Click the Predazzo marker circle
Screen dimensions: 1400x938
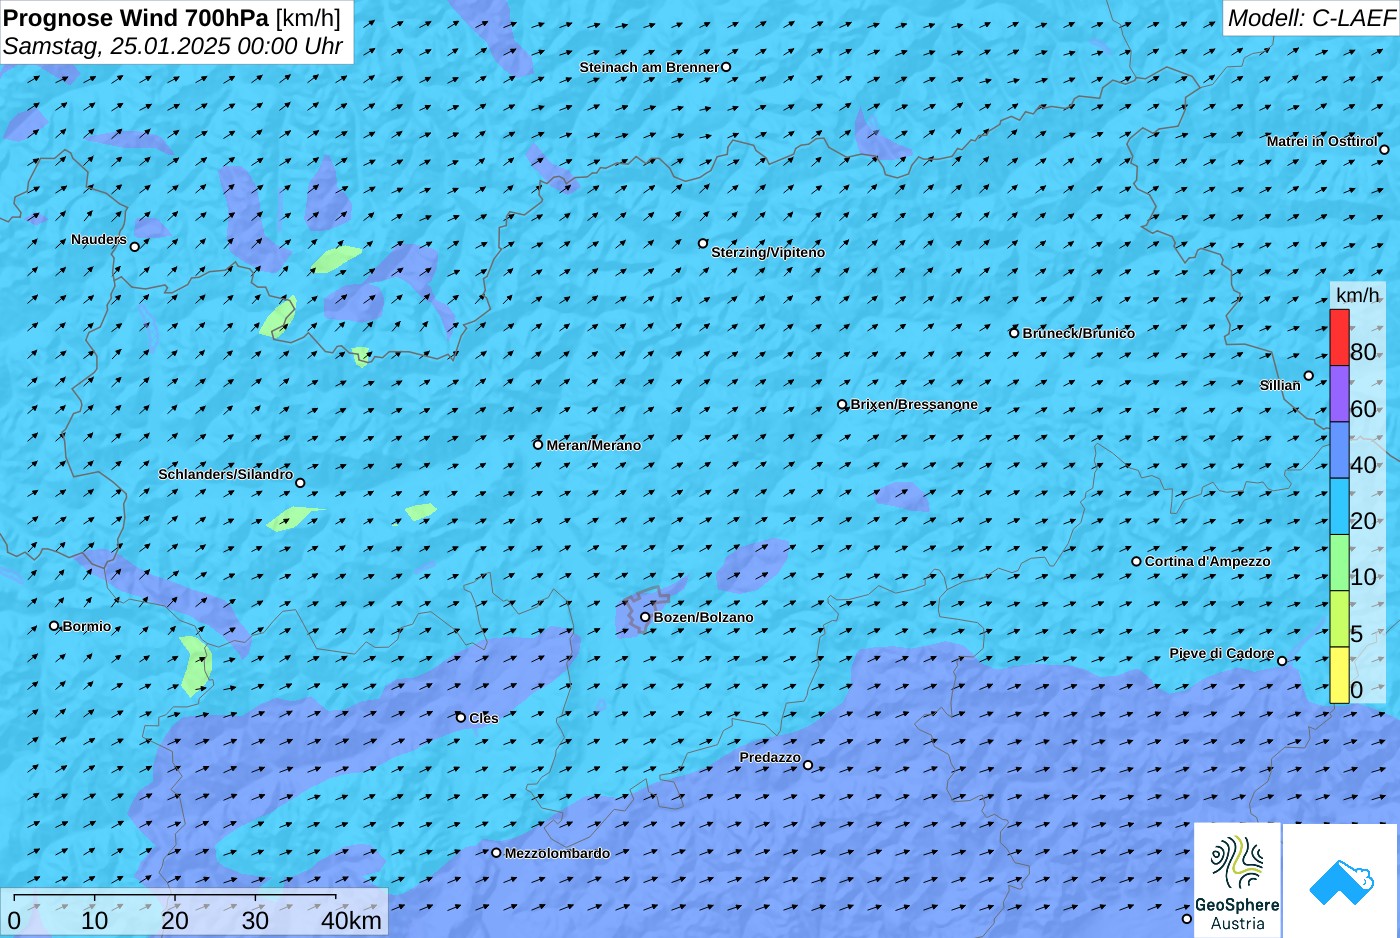[808, 765]
